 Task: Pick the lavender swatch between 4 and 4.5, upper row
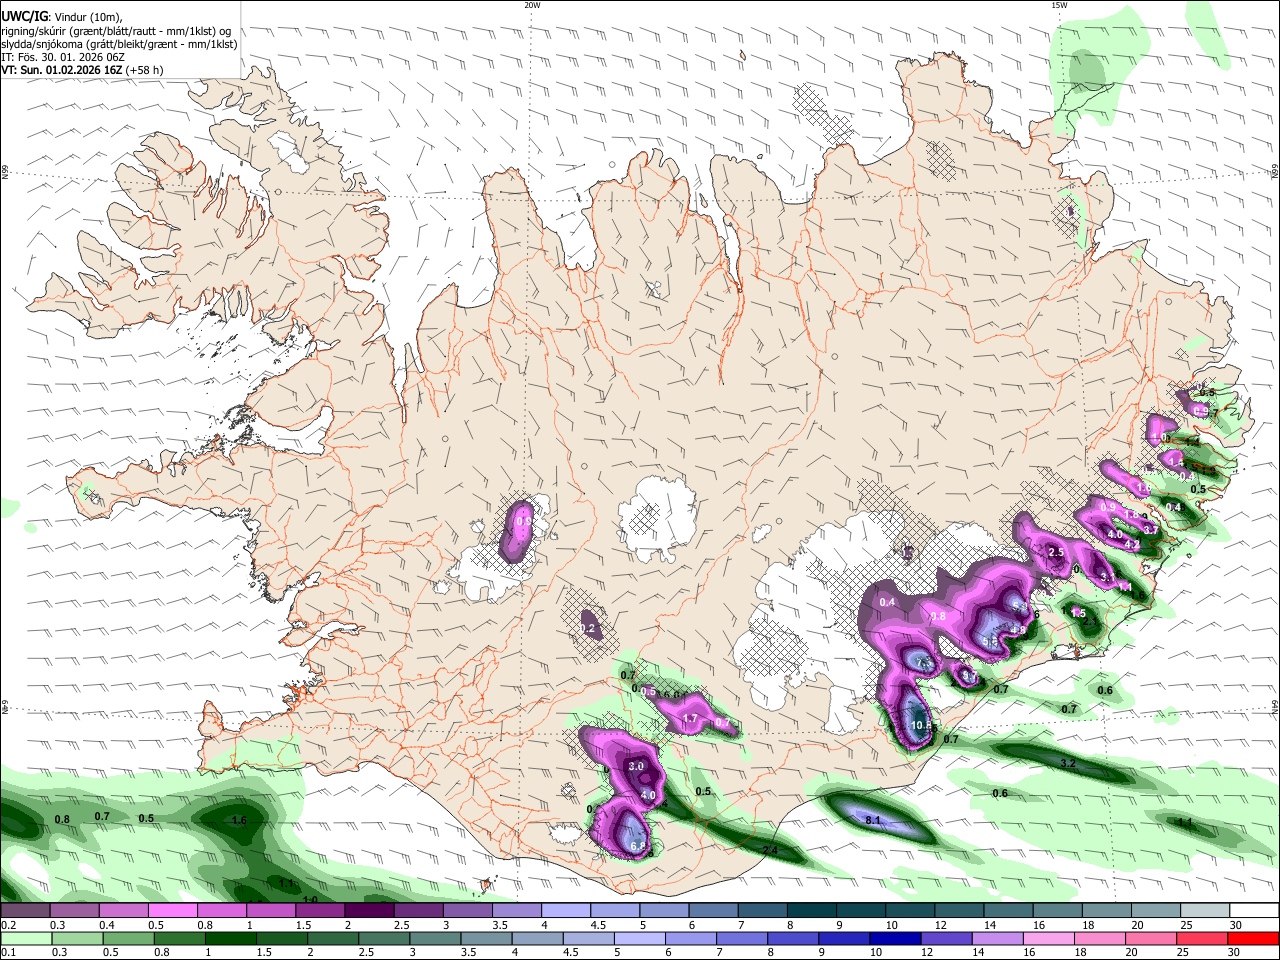(x=566, y=910)
